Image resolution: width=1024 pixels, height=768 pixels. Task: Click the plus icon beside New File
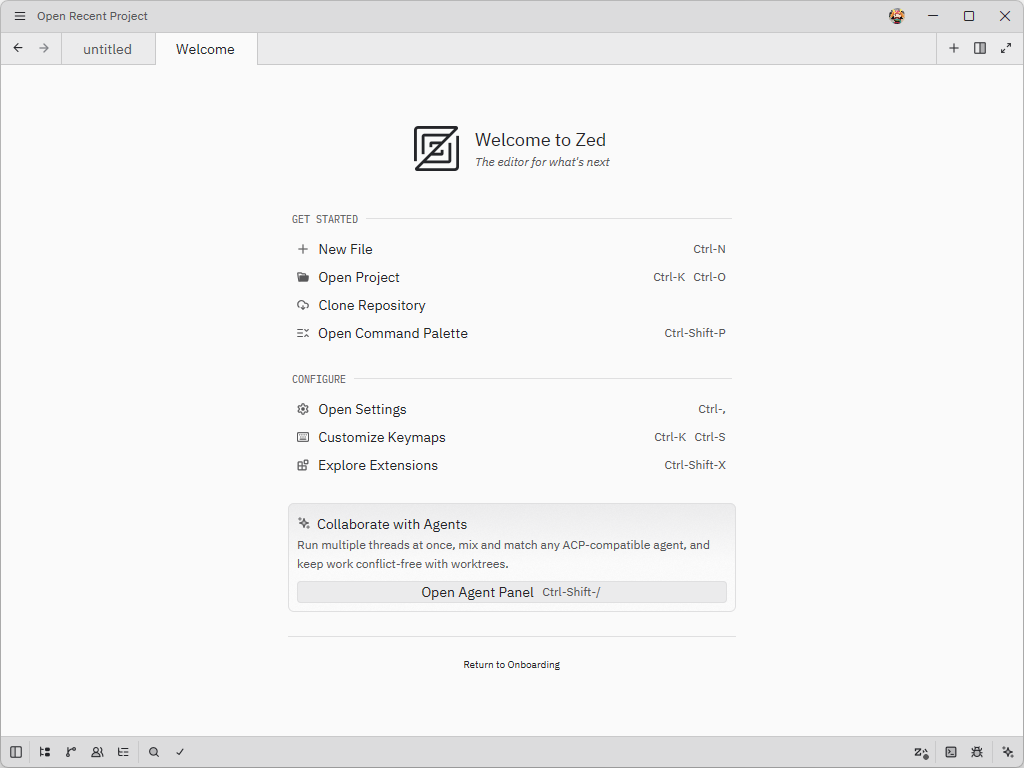pyautogui.click(x=302, y=249)
